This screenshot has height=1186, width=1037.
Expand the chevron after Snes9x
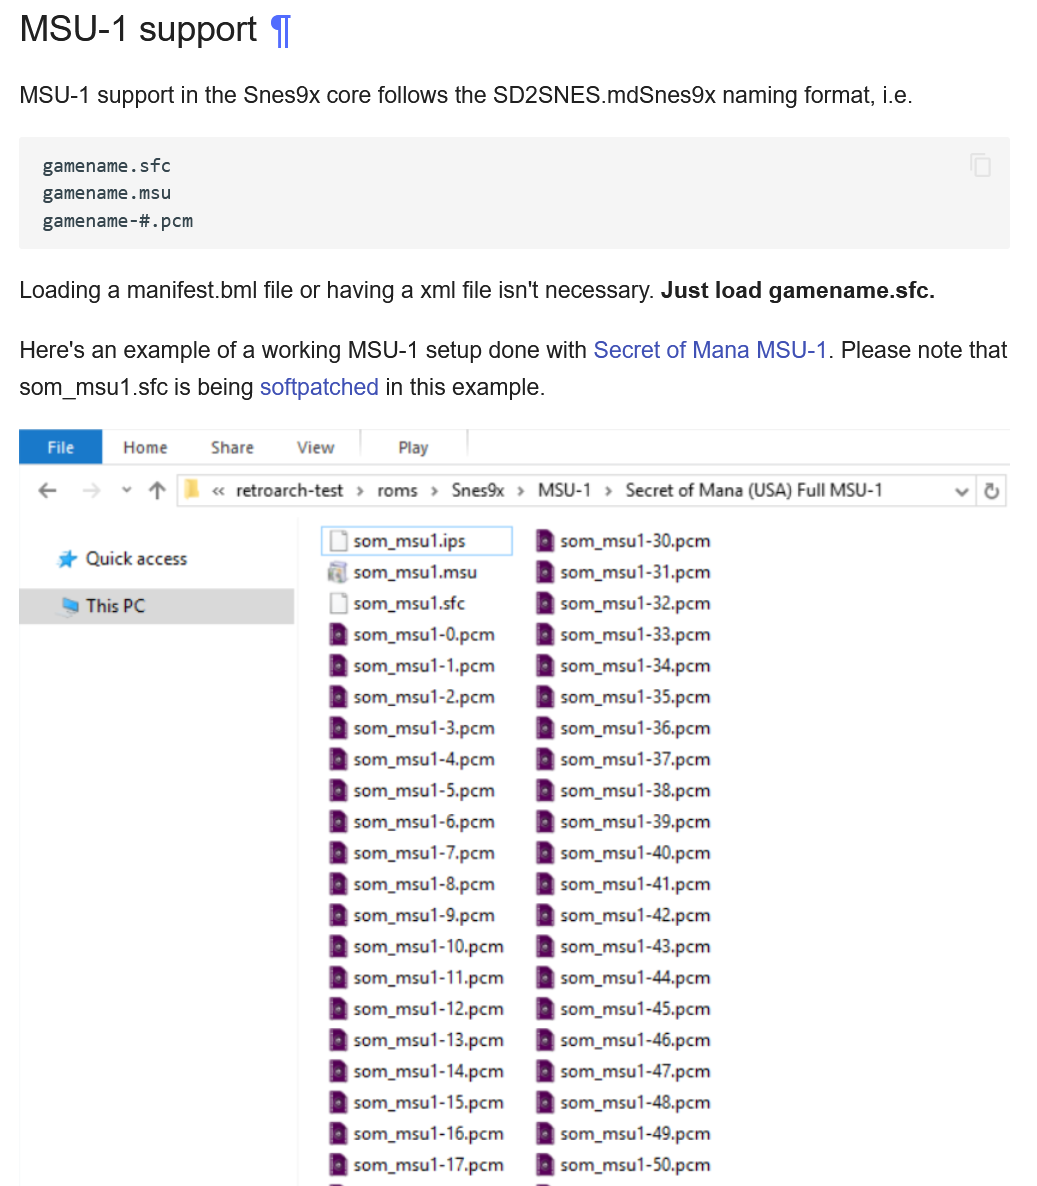click(520, 492)
